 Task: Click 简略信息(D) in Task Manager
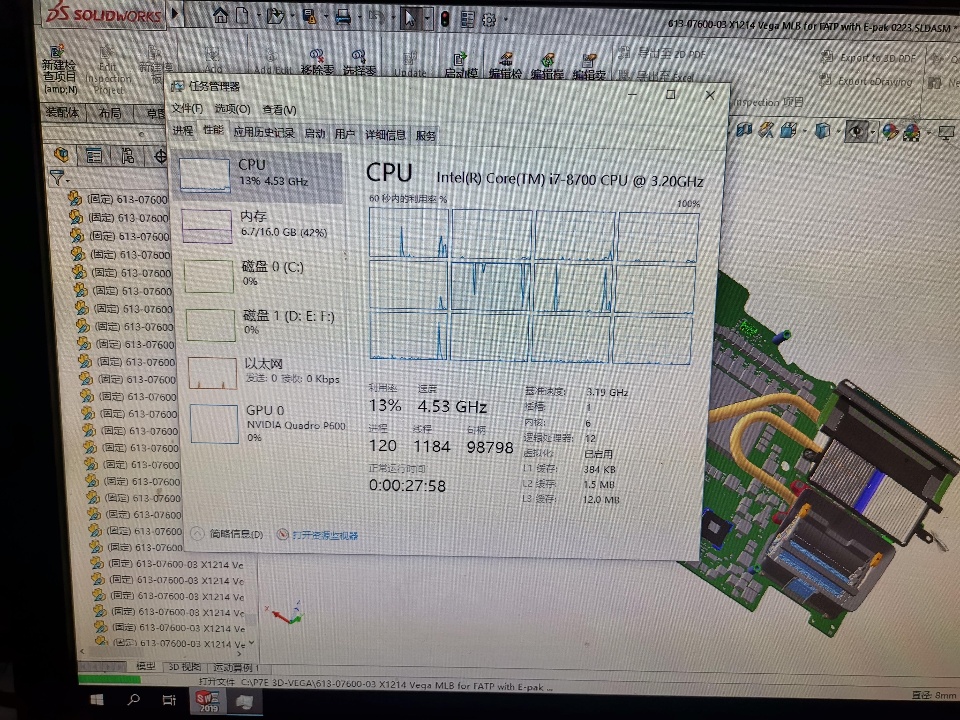click(x=227, y=533)
